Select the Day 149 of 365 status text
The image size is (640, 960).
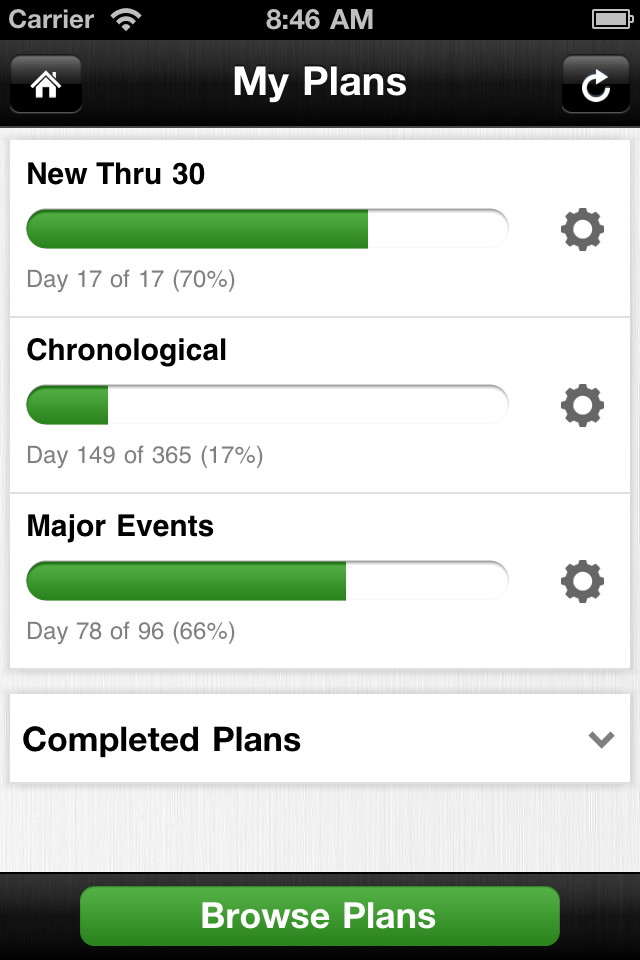pyautogui.click(x=145, y=456)
